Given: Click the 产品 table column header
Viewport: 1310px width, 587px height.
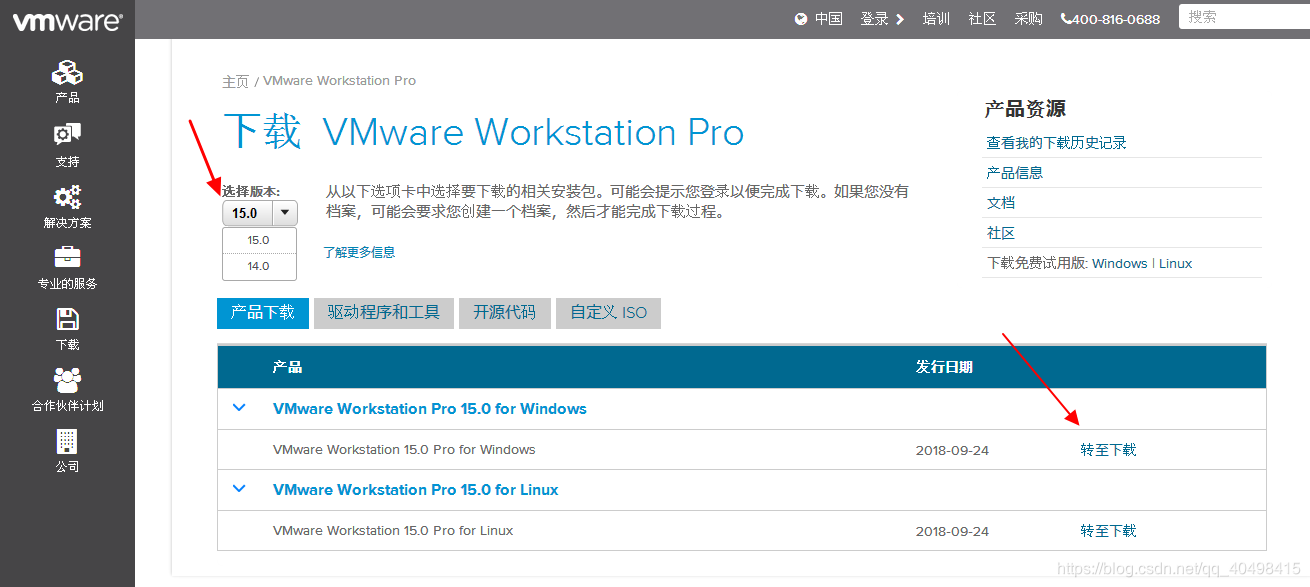Looking at the screenshot, I should point(287,367).
